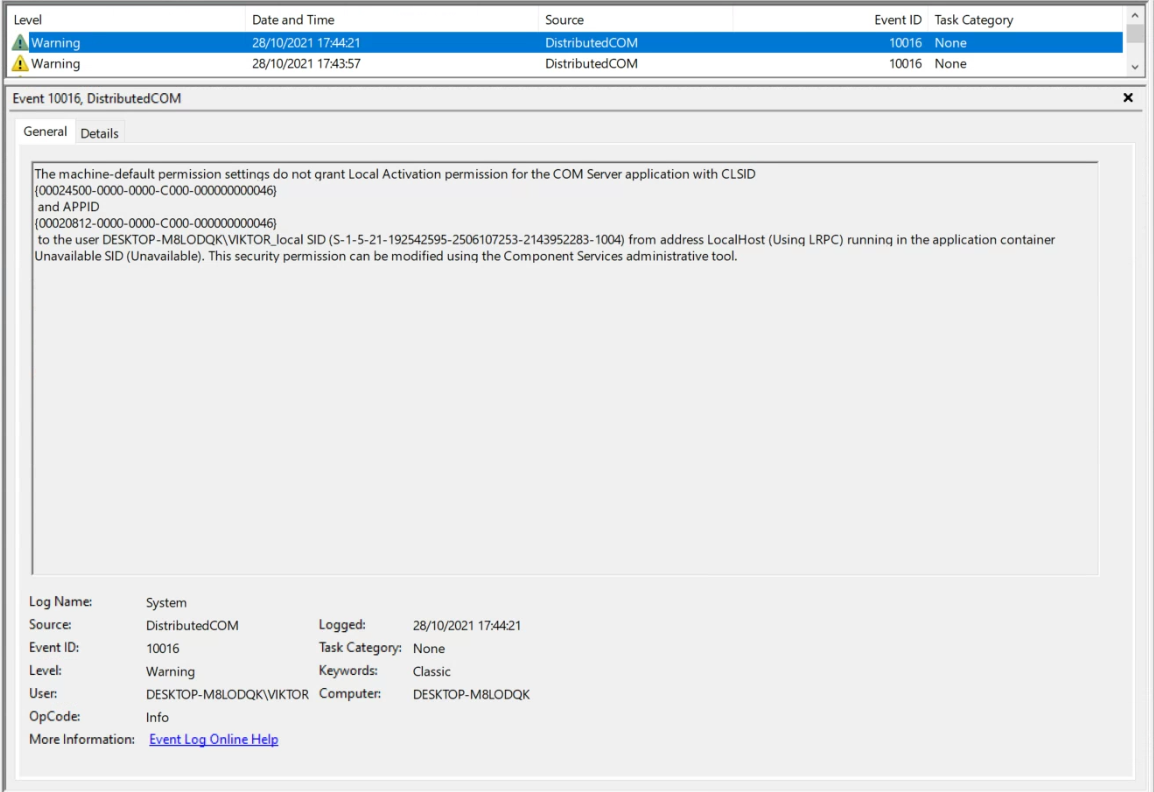
Task: Sort the list by Event ID header
Action: (x=899, y=20)
